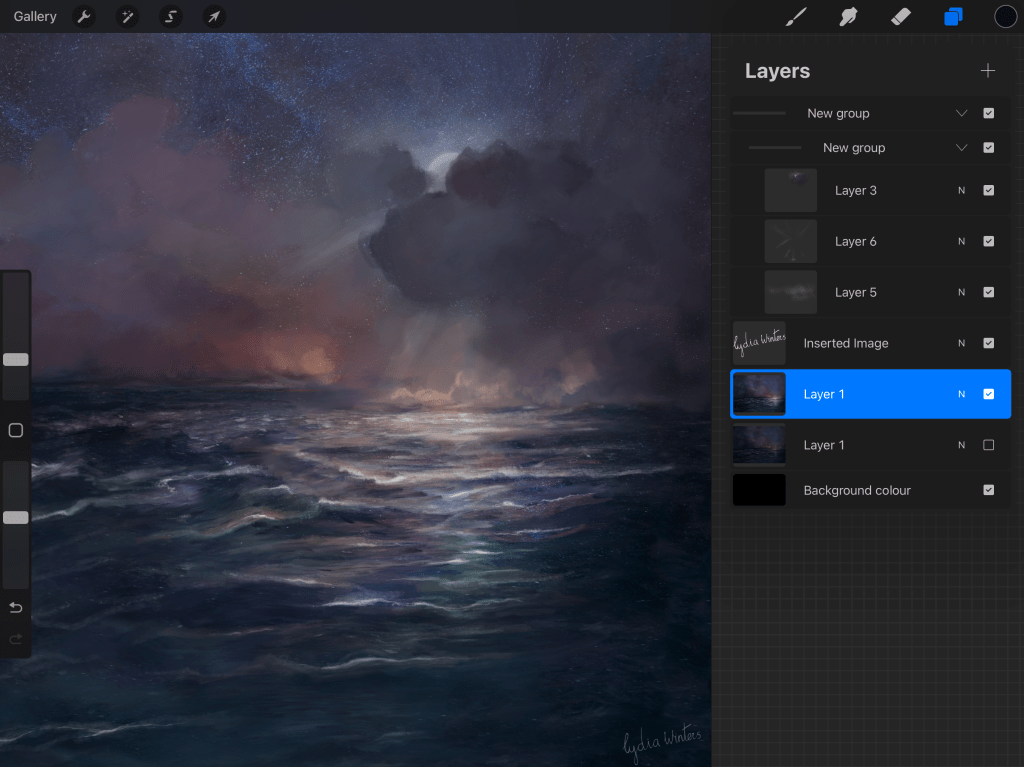Image resolution: width=1024 pixels, height=767 pixels.
Task: Activate the Selection tool
Action: [x=171, y=17]
